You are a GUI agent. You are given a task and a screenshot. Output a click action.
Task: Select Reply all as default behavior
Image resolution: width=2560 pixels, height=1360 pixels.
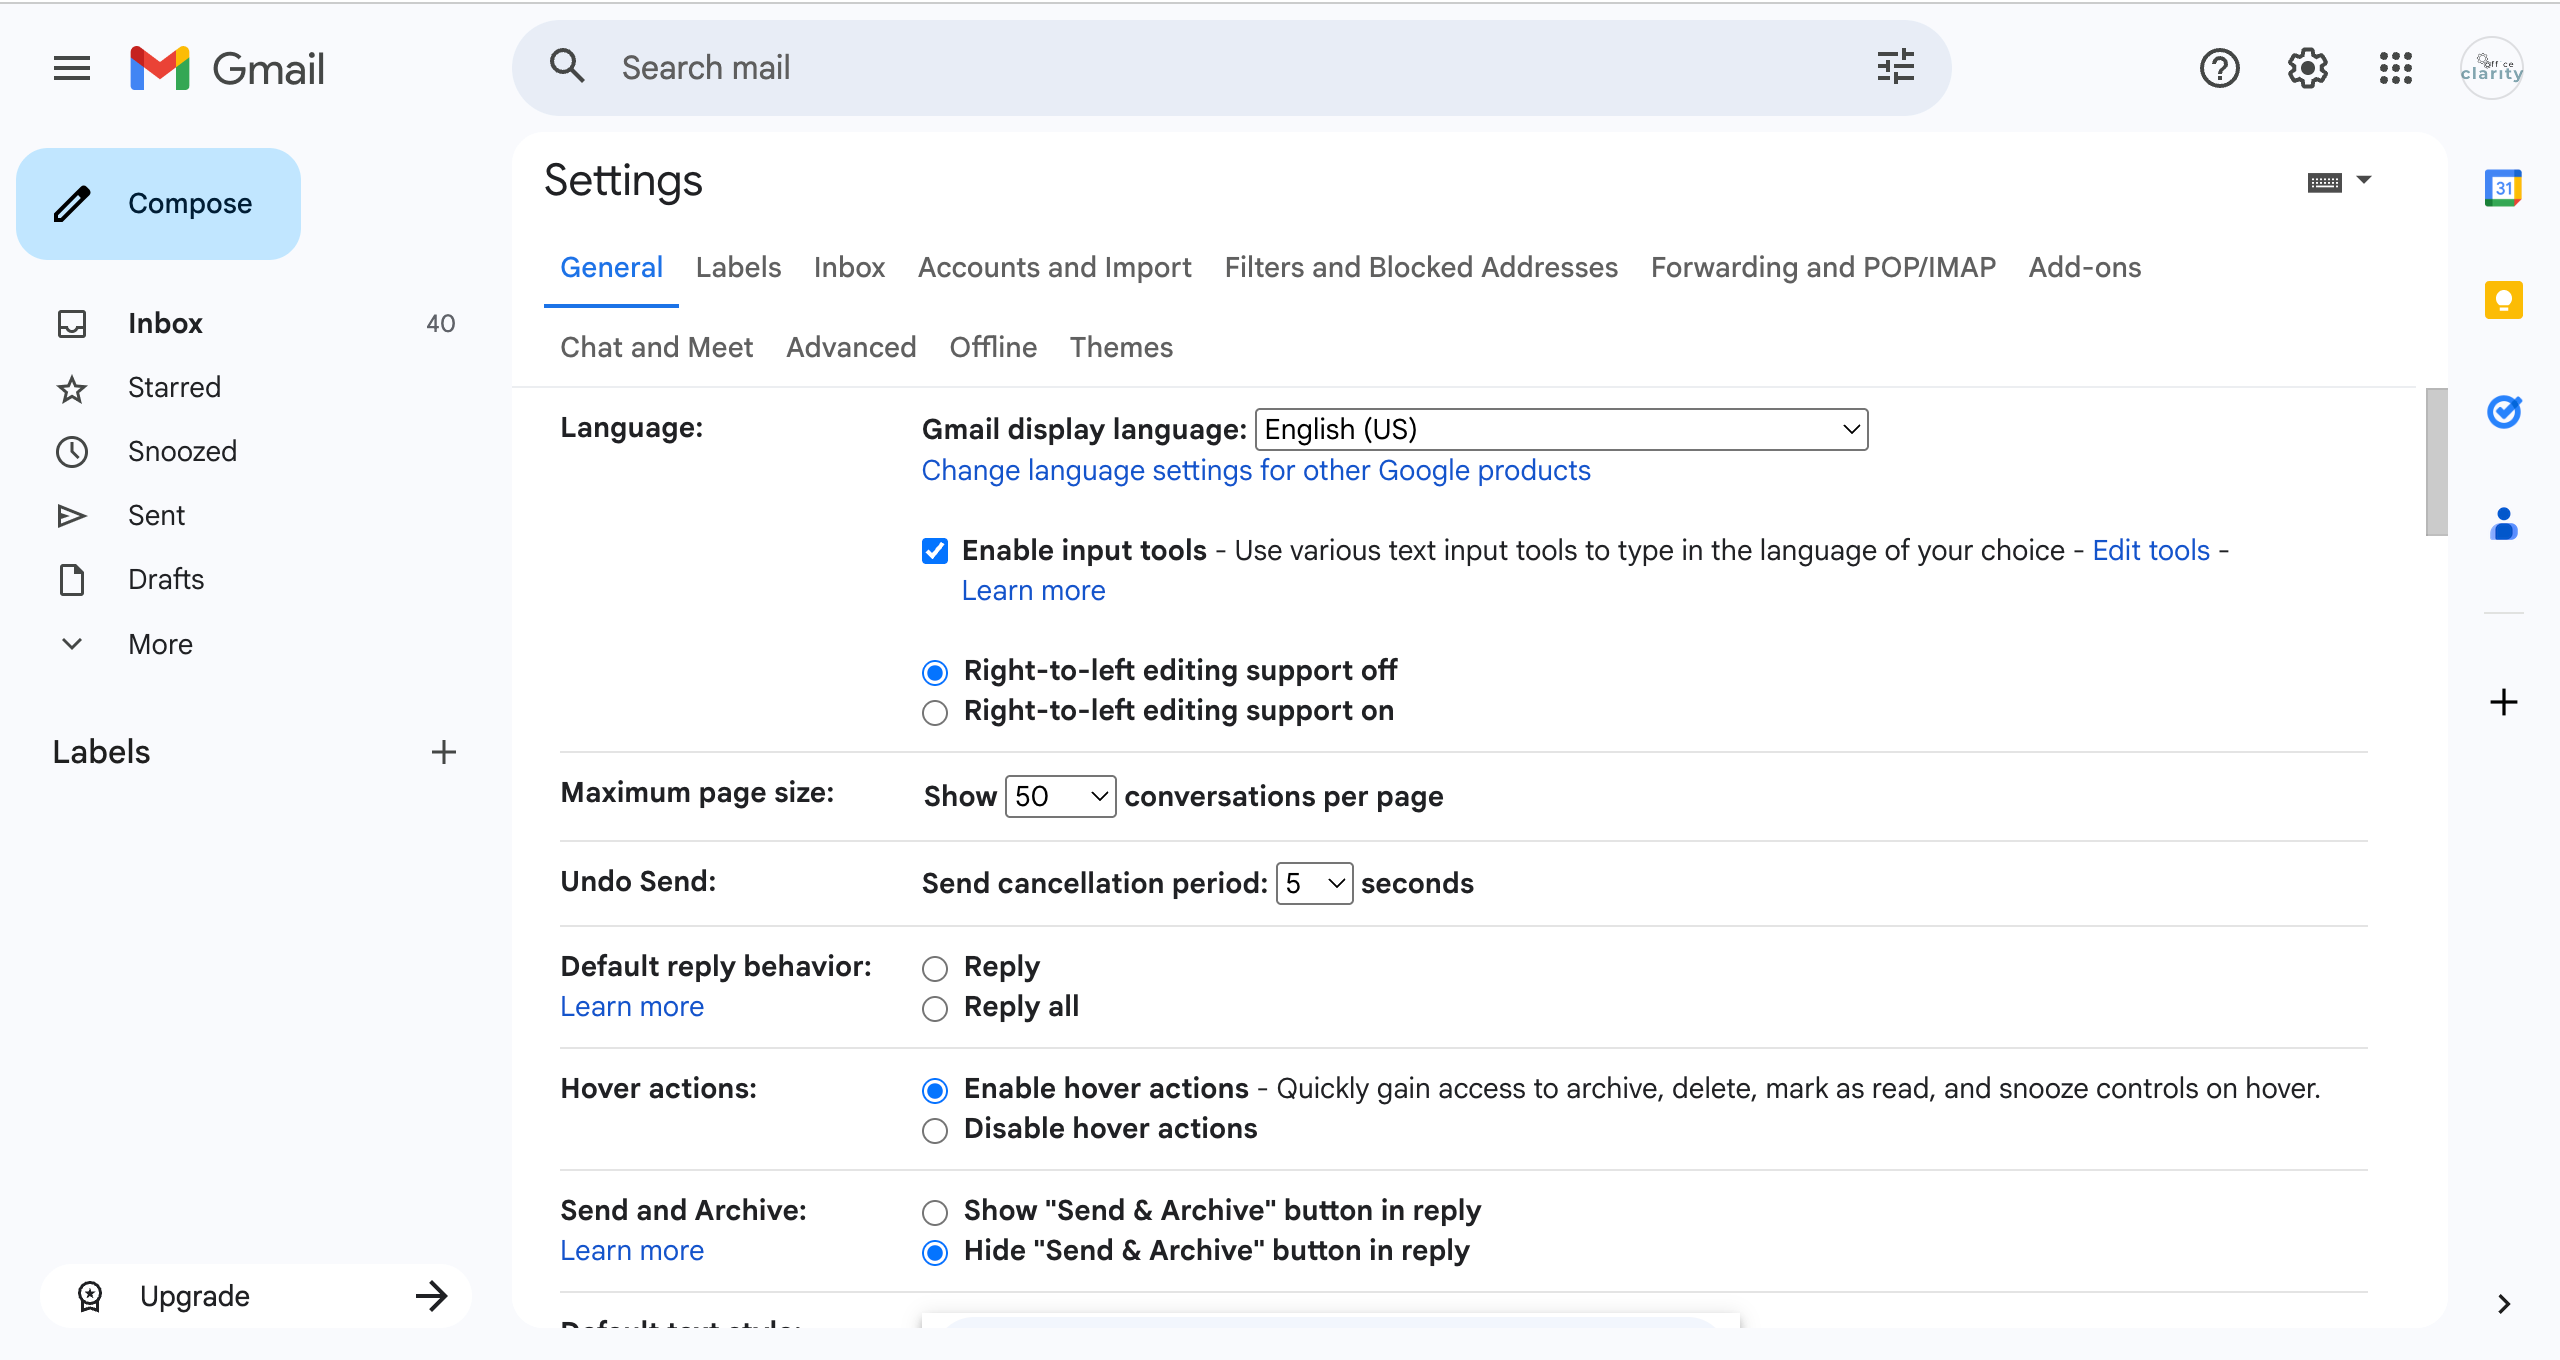click(x=935, y=1009)
